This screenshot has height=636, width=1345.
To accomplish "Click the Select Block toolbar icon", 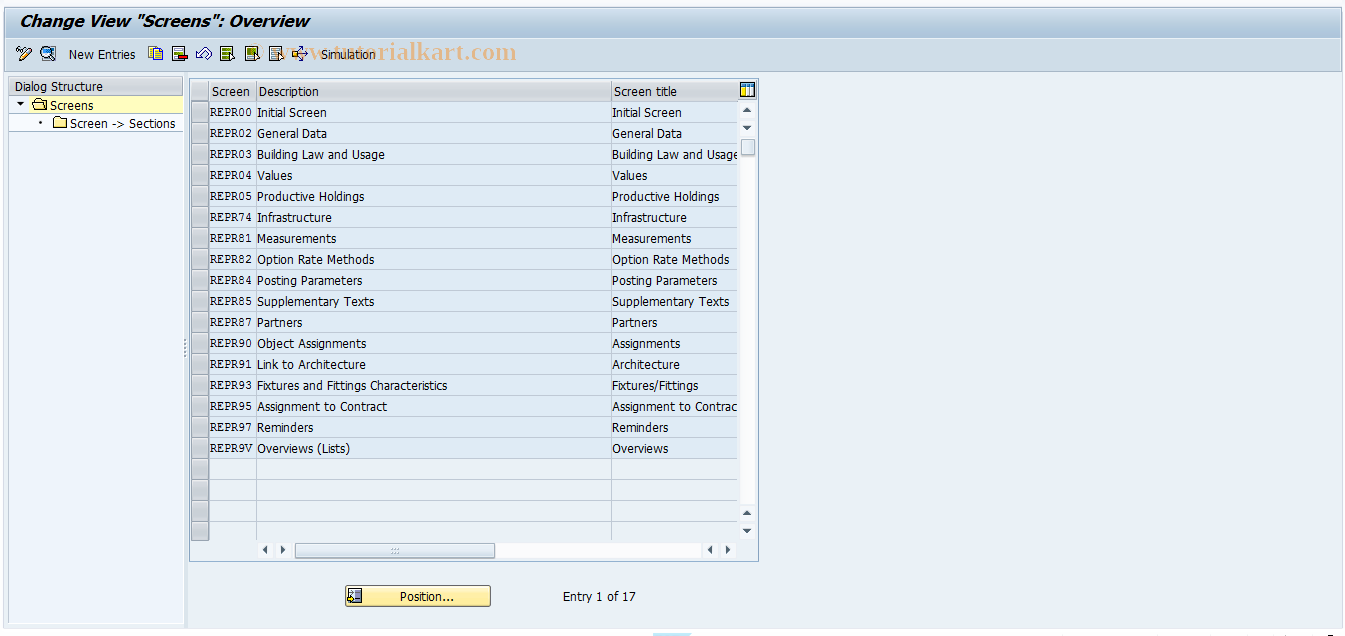I will (252, 54).
